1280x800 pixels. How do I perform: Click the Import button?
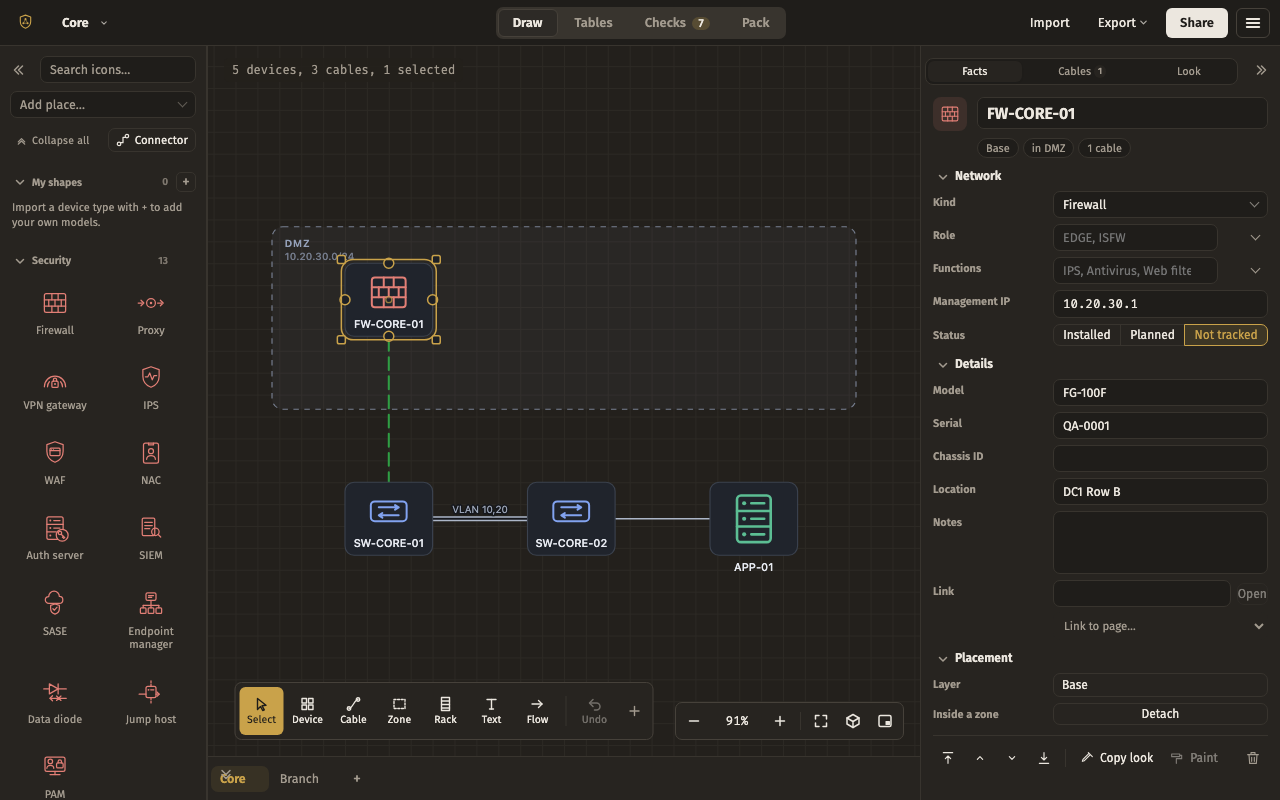1050,23
